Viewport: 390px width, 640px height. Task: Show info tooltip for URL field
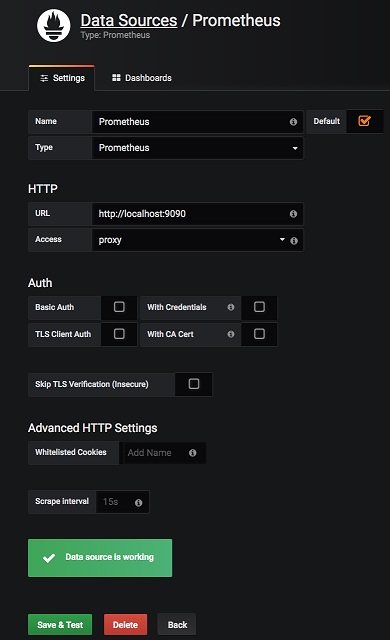point(293,214)
